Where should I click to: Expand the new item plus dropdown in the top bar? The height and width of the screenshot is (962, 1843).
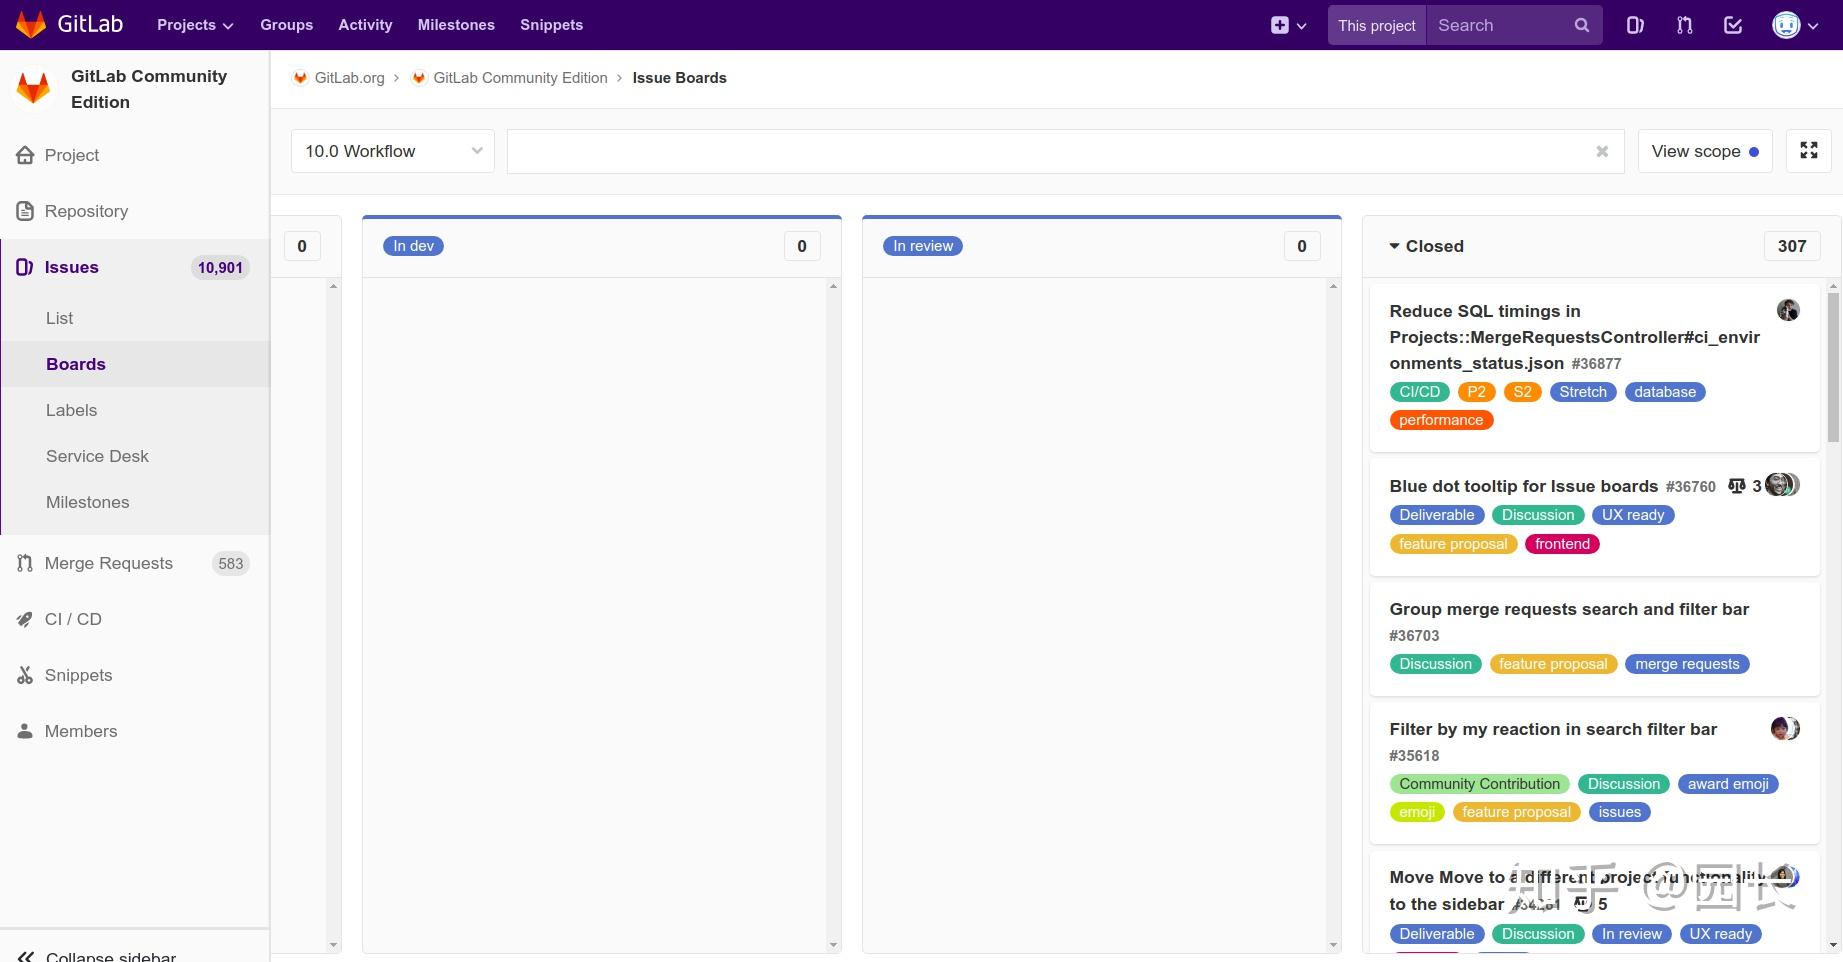tap(1289, 24)
